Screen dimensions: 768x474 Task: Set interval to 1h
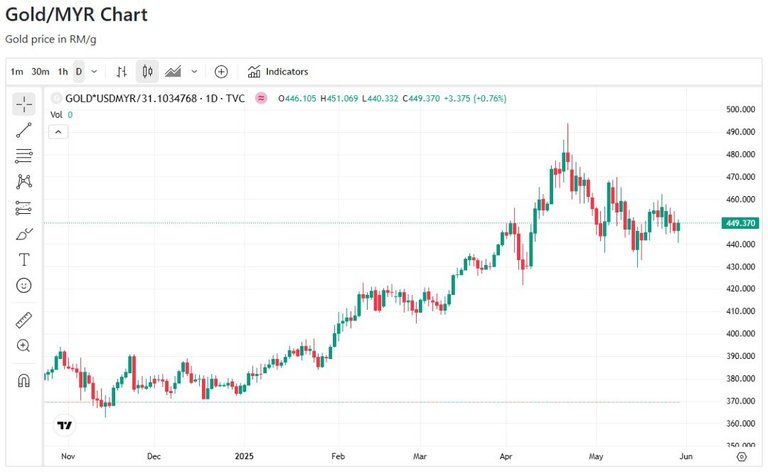tap(63, 71)
